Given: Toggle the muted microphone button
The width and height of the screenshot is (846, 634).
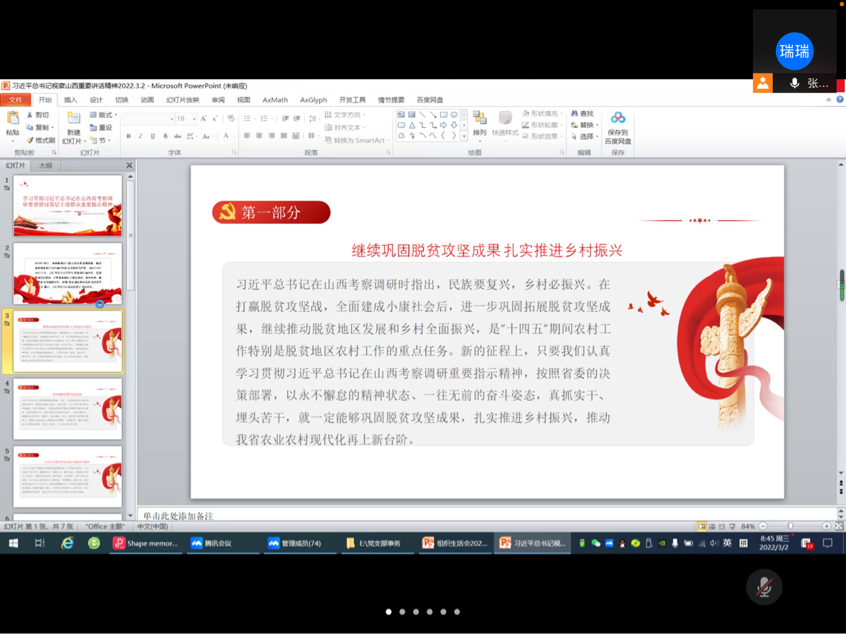Looking at the screenshot, I should [x=764, y=587].
